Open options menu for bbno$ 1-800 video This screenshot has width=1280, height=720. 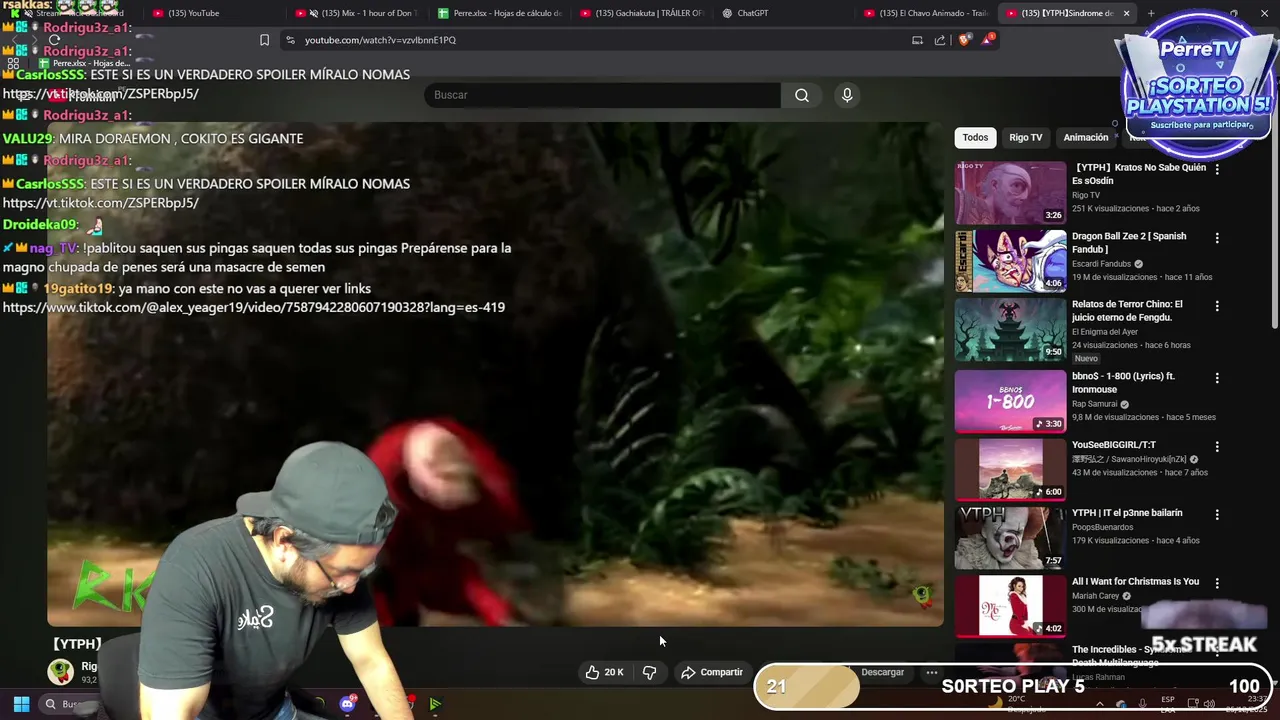tap(1217, 378)
